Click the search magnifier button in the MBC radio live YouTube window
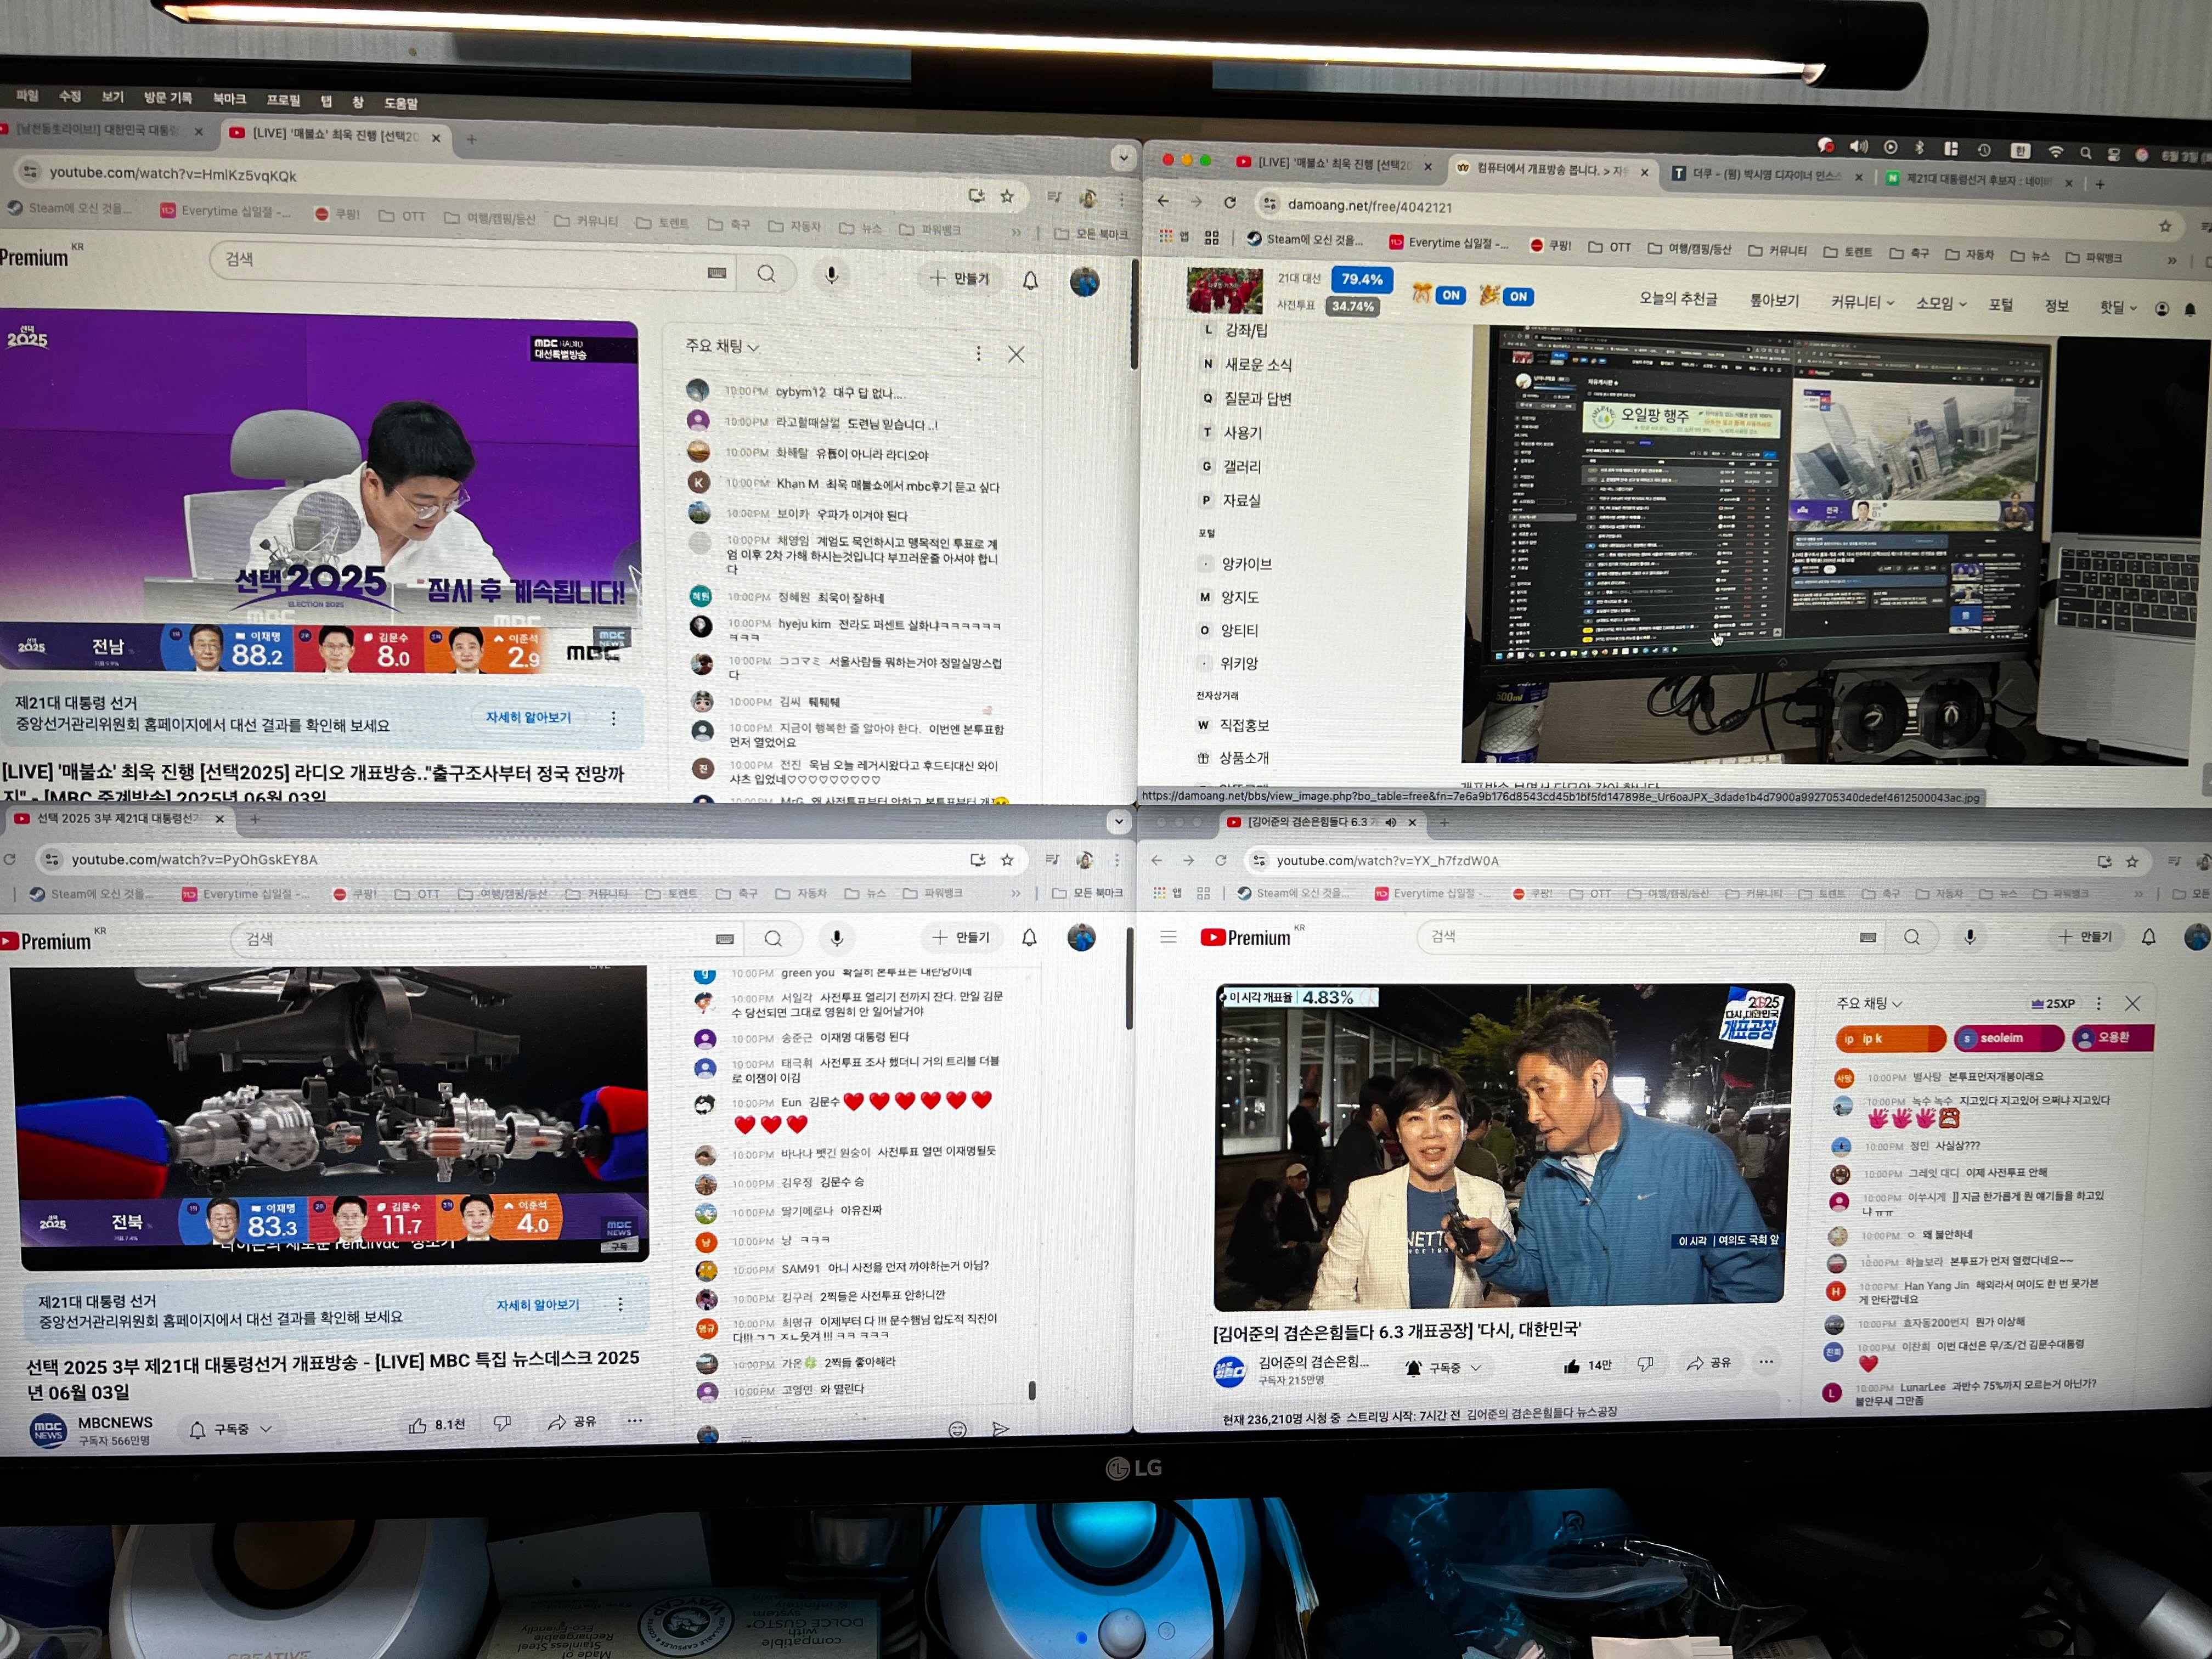The width and height of the screenshot is (2212, 1659). [x=766, y=274]
